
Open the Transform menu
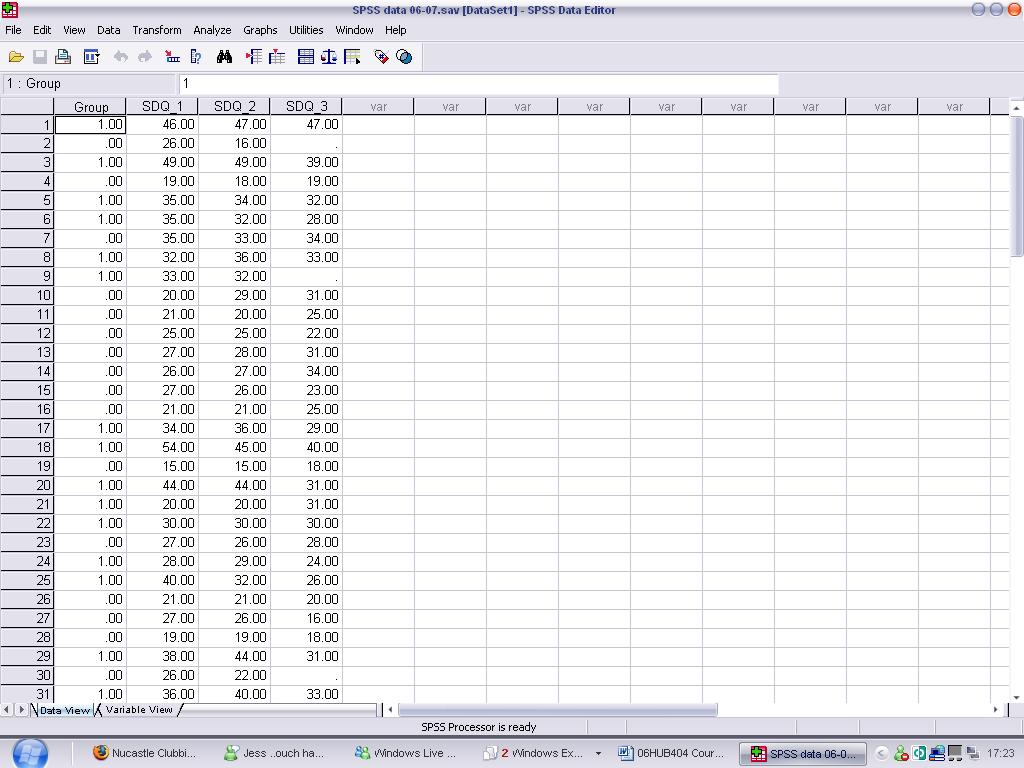(x=157, y=30)
